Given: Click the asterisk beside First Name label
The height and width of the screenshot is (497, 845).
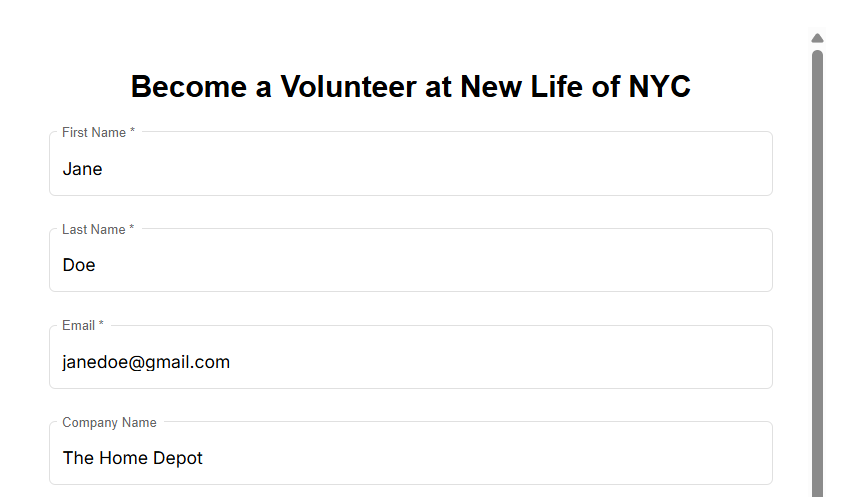Looking at the screenshot, I should point(133,132).
